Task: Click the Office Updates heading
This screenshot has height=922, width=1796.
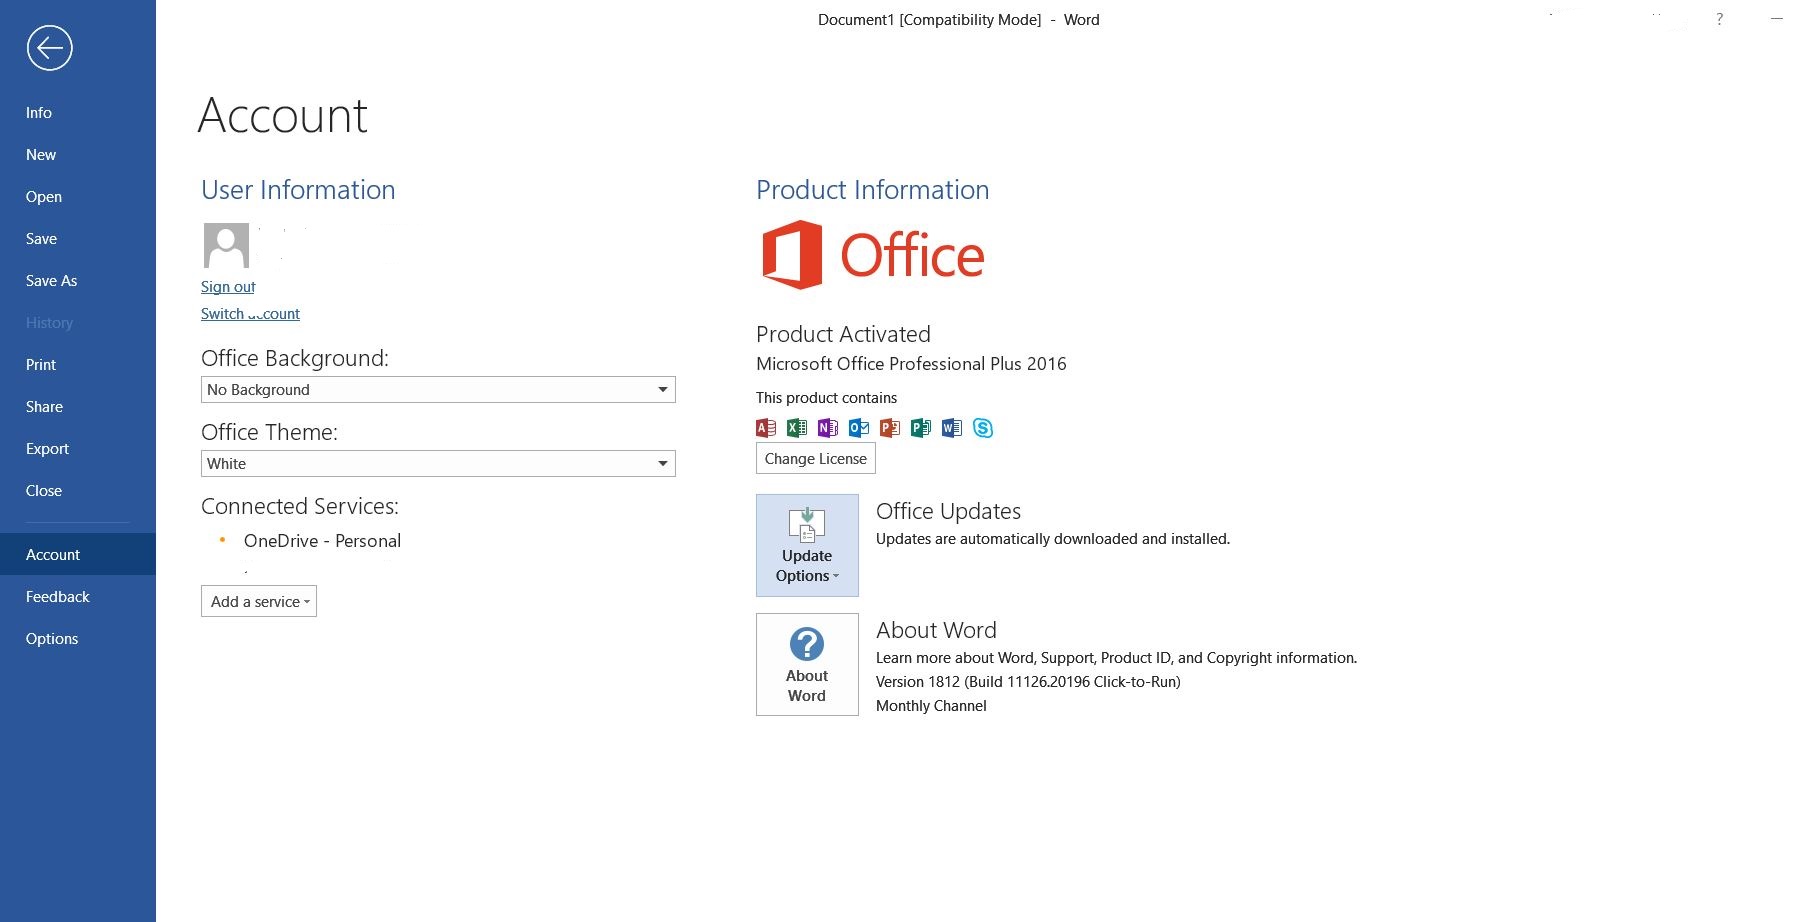Action: 948,511
